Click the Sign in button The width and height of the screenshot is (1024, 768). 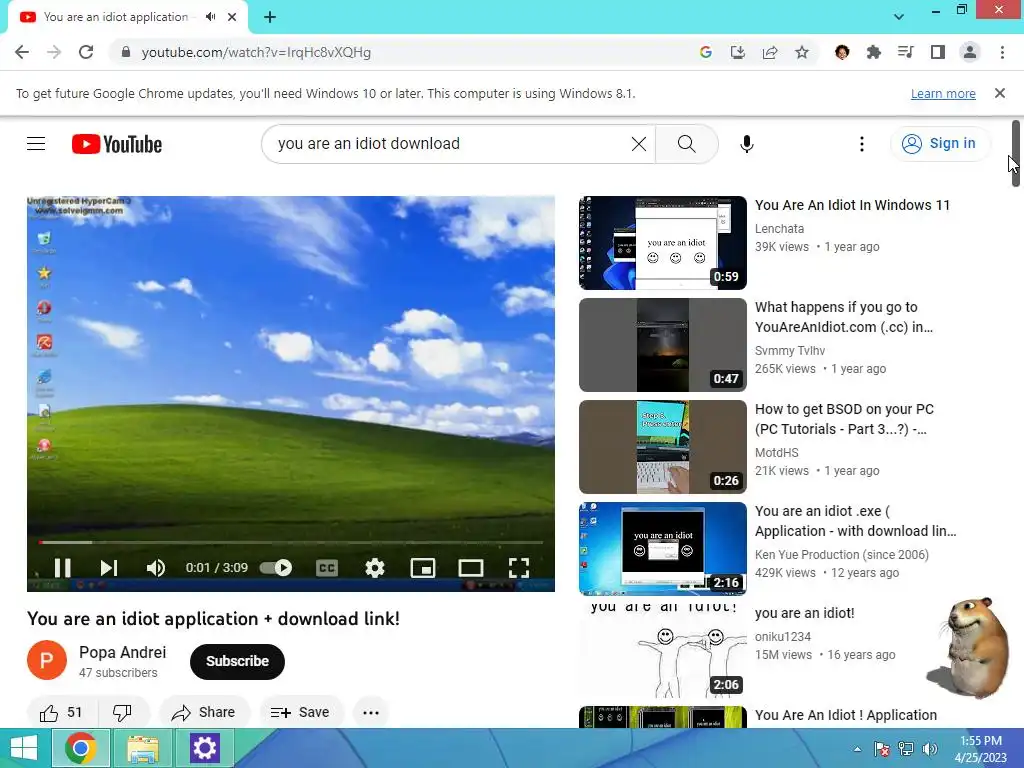pyautogui.click(x=938, y=144)
